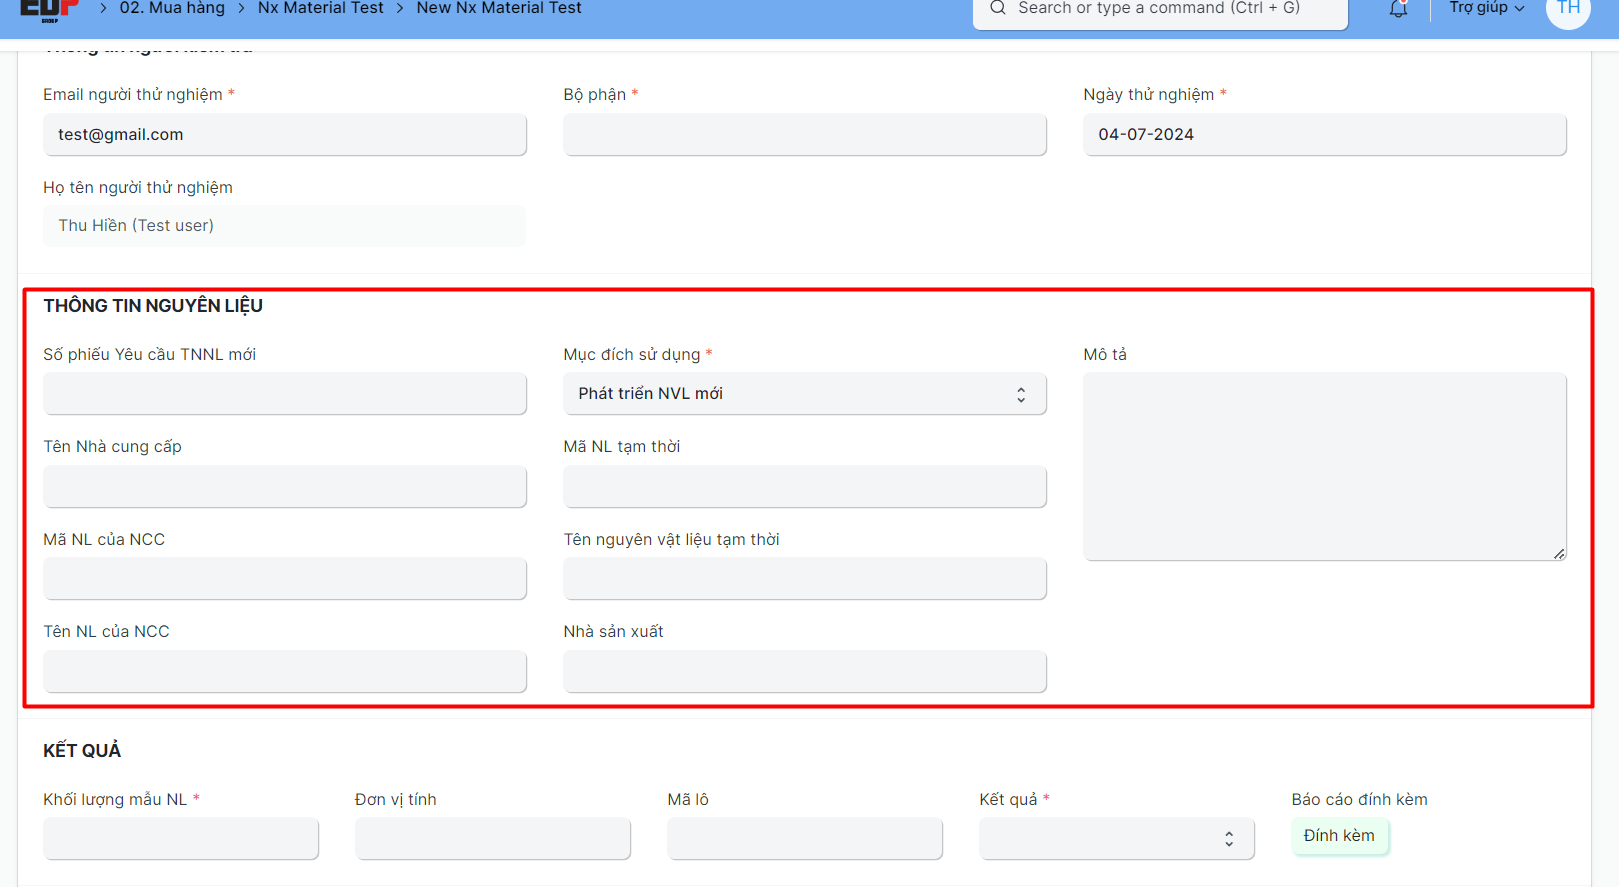Navigate to Nx Material Test breadcrumb
The image size is (1619, 887).
click(320, 8)
